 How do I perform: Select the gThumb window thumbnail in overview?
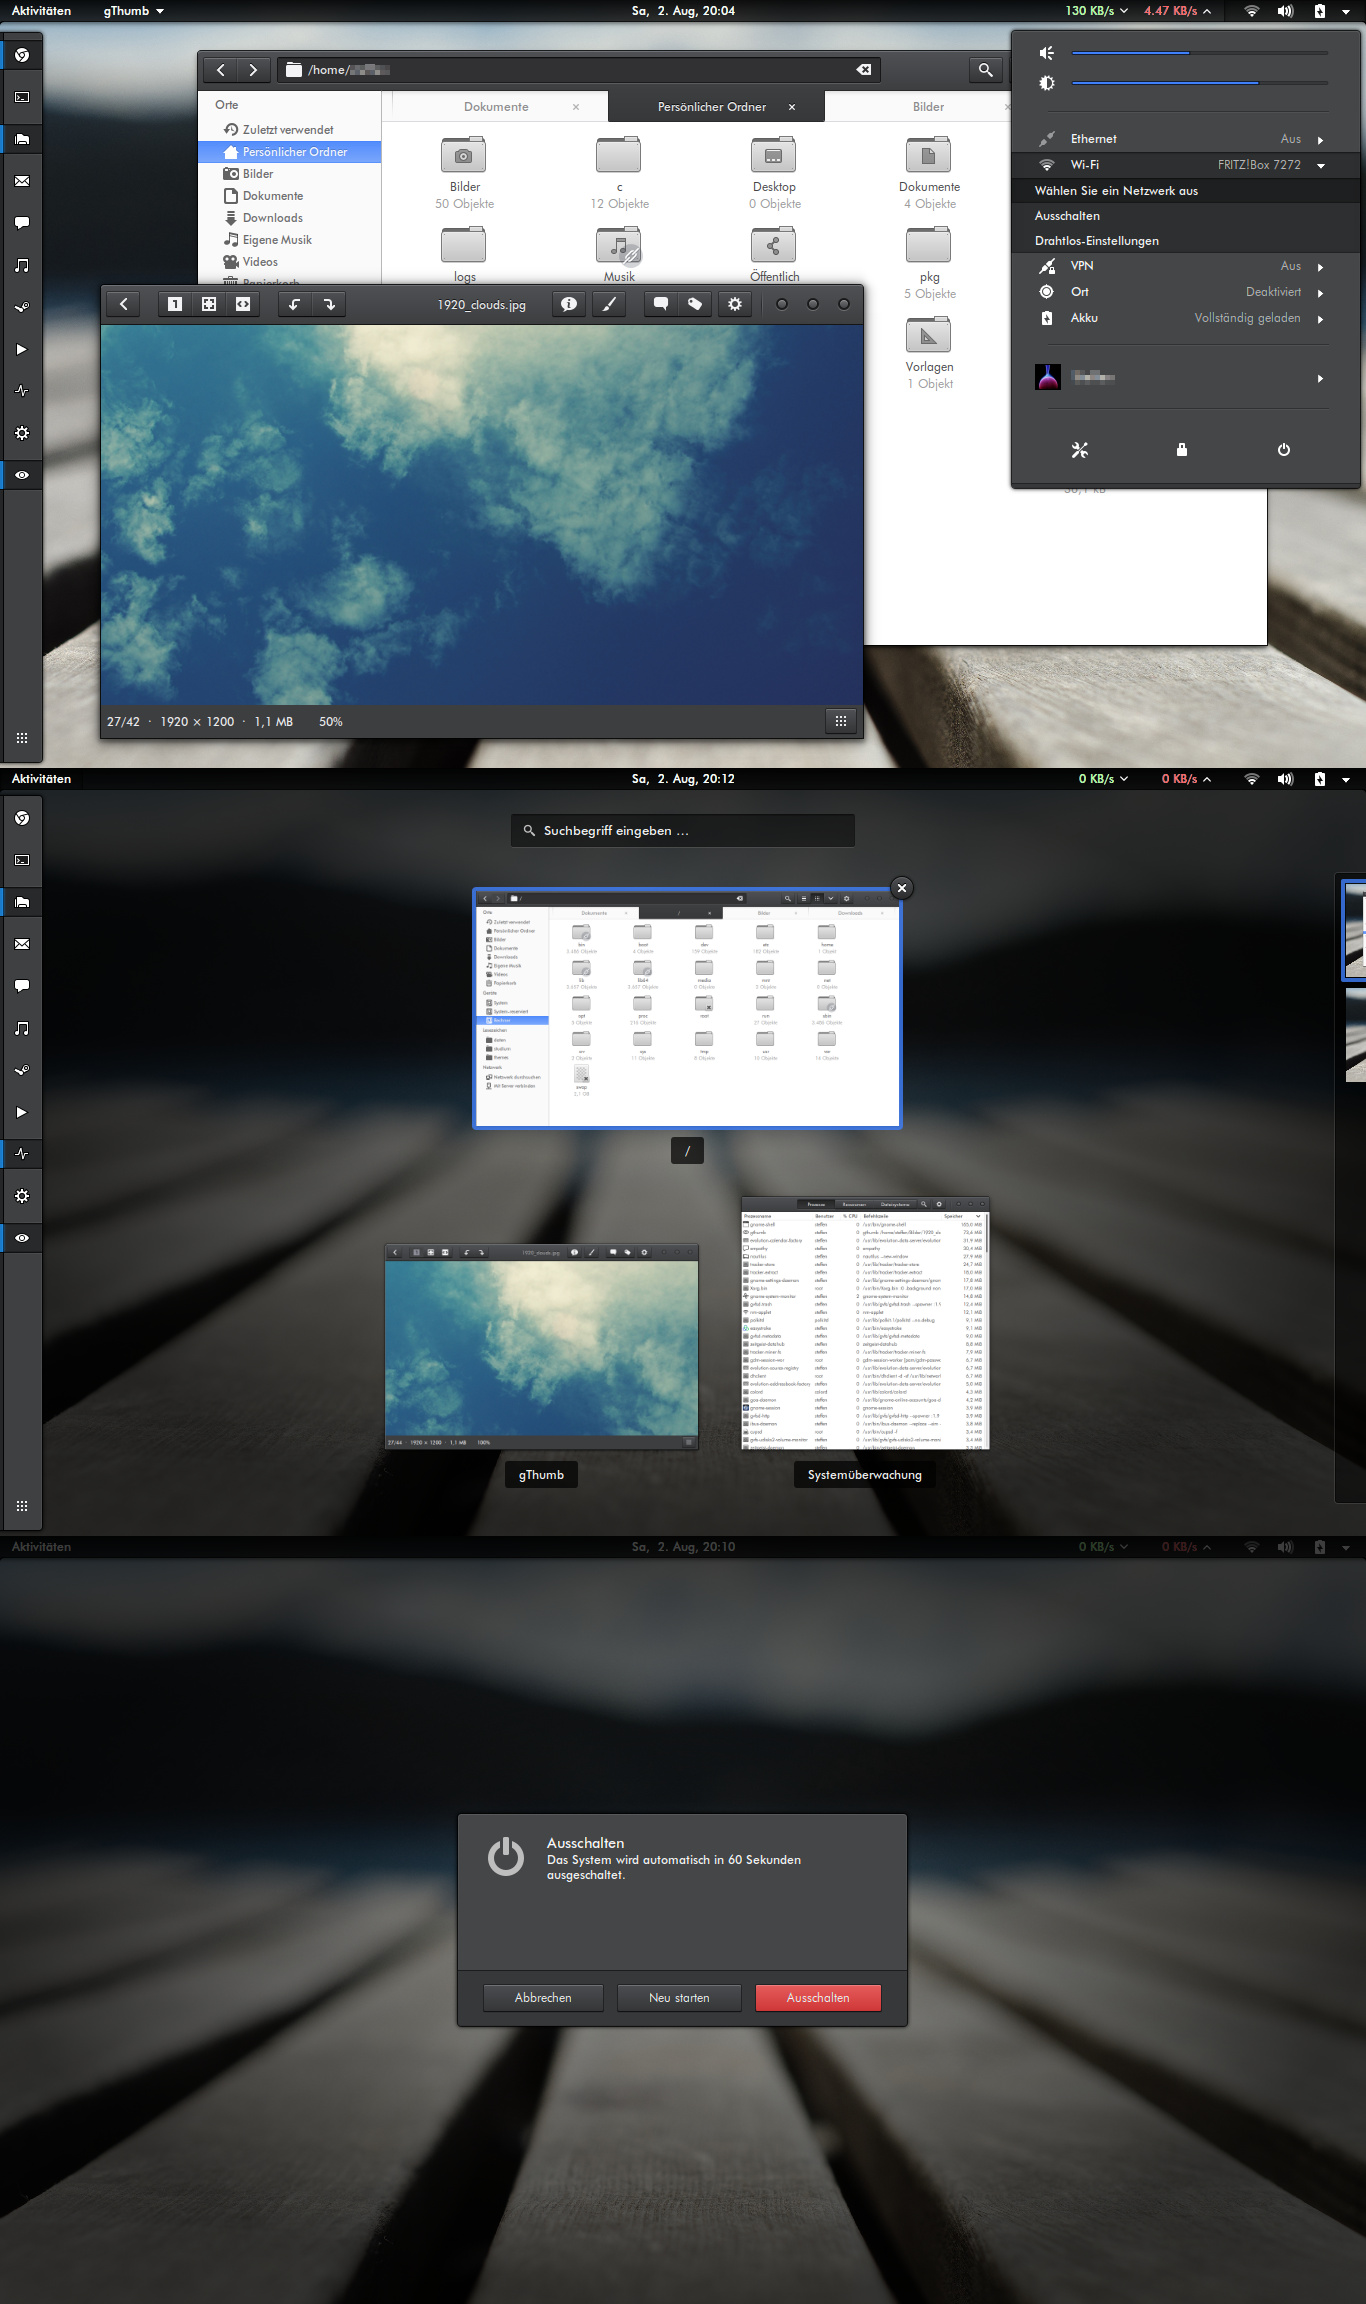click(x=542, y=1346)
